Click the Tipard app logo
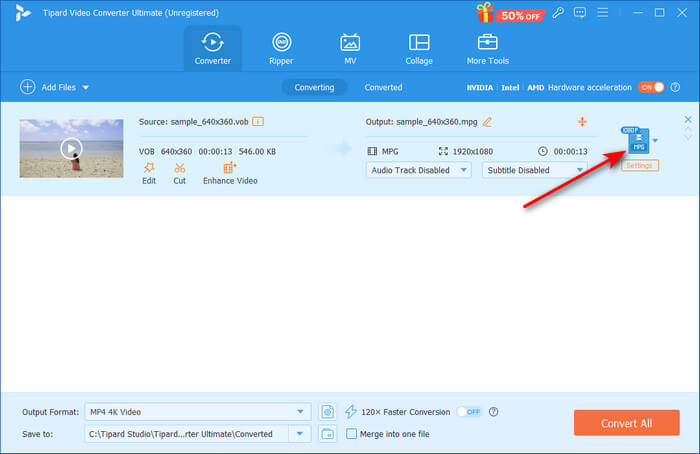Screen dimensions: 700x454 (x=22, y=13)
